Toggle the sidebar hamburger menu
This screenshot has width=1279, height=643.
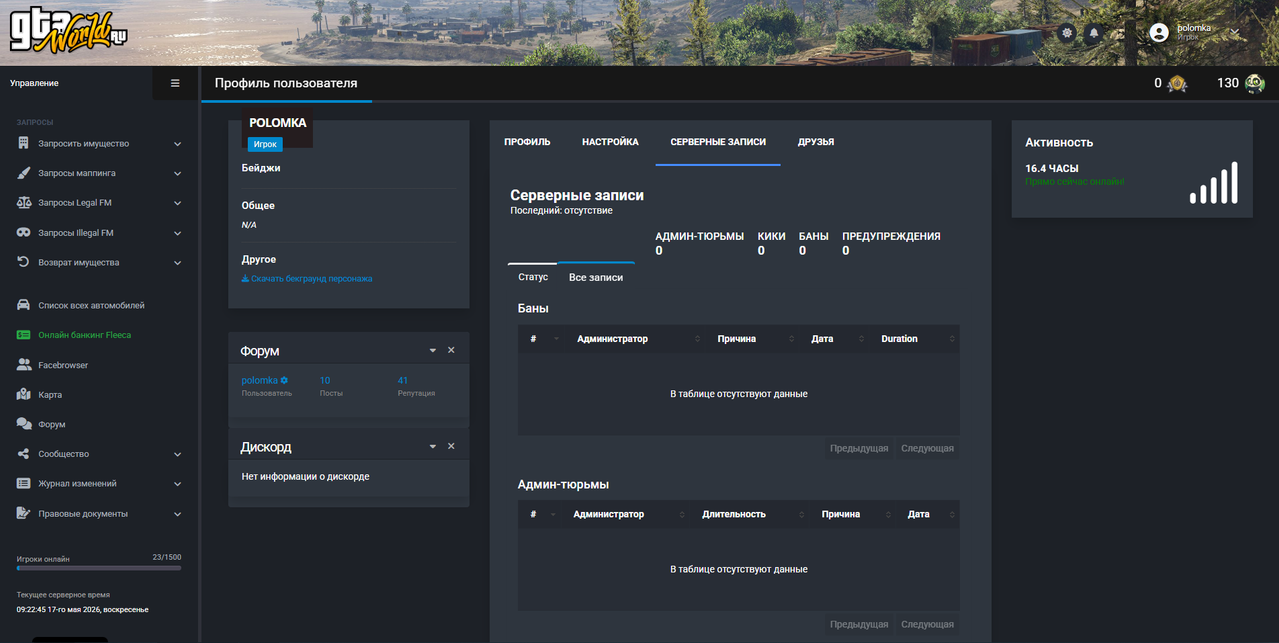175,83
